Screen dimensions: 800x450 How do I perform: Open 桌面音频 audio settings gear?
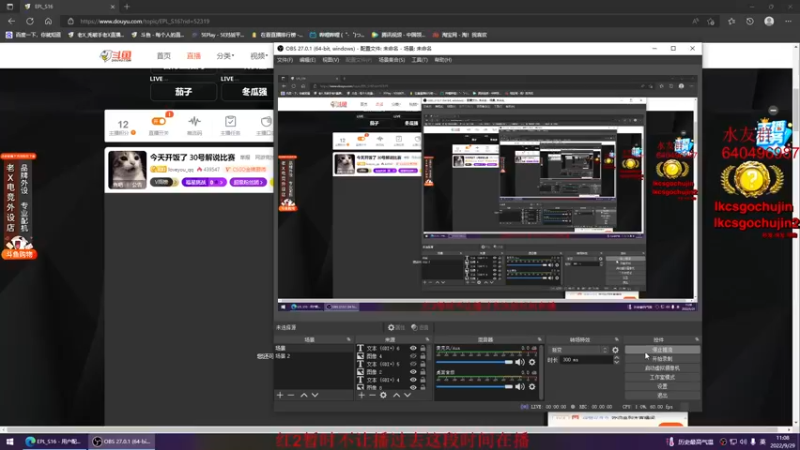point(532,387)
